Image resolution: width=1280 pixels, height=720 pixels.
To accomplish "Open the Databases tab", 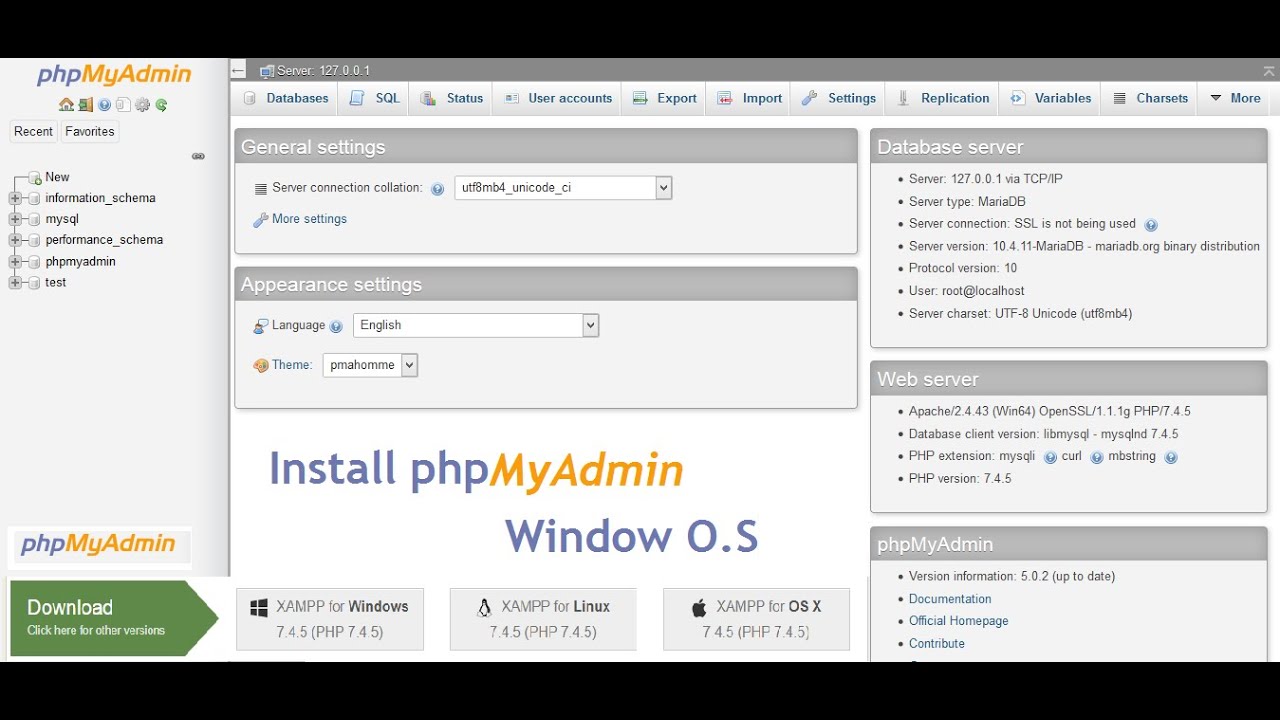I will point(285,98).
